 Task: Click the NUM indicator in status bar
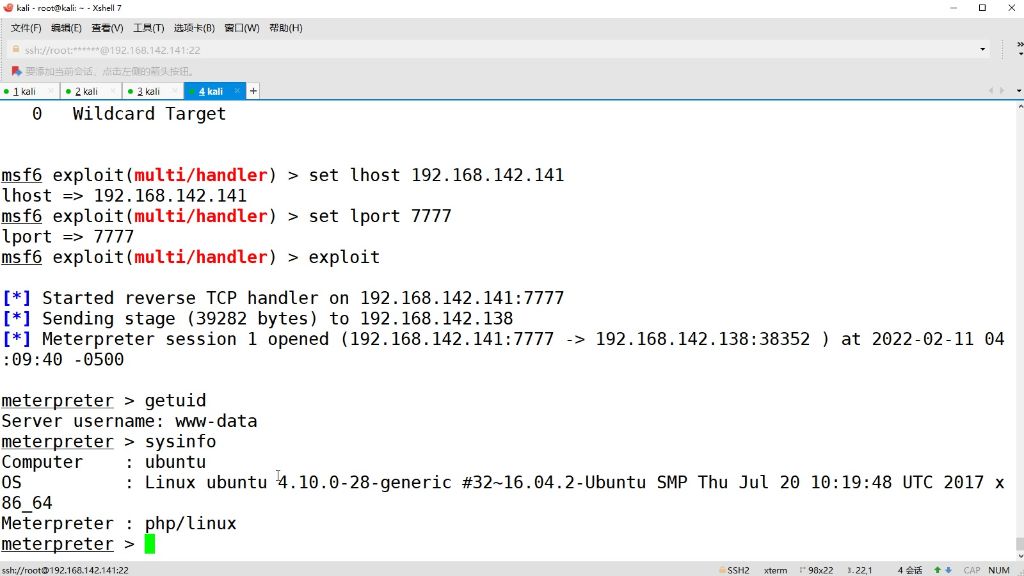[x=999, y=570]
